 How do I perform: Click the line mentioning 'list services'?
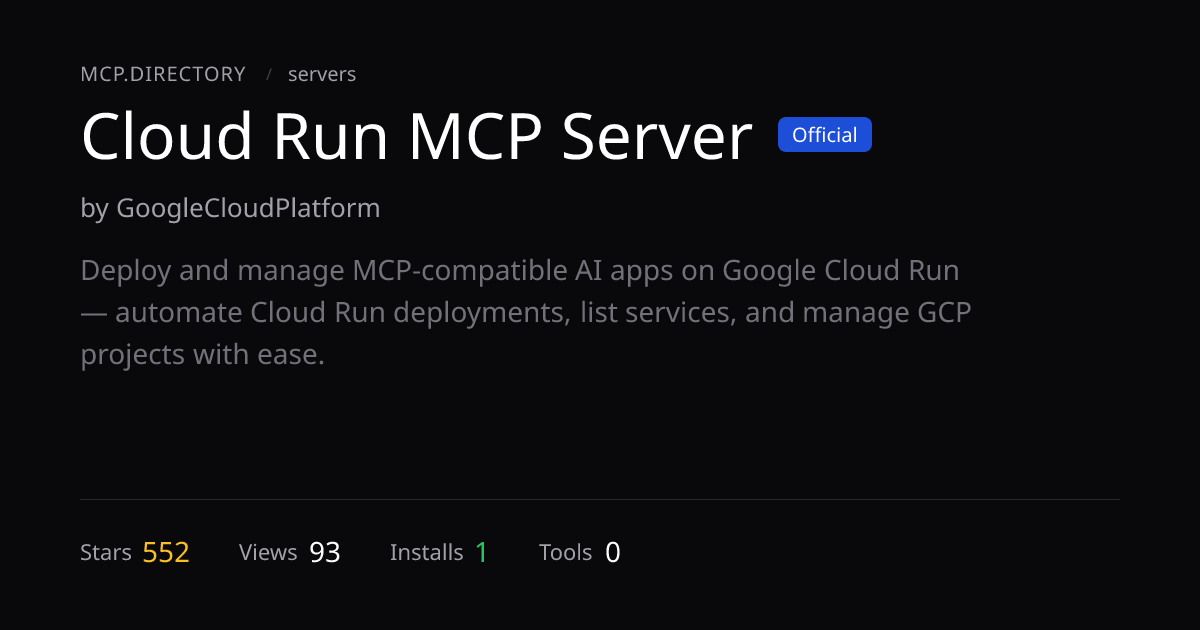tap(526, 313)
